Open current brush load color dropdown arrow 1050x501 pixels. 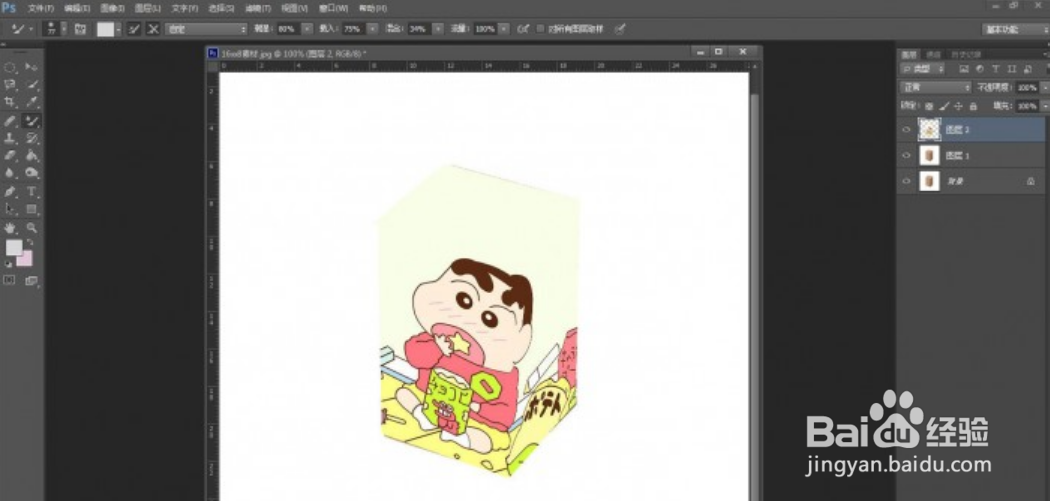point(119,29)
